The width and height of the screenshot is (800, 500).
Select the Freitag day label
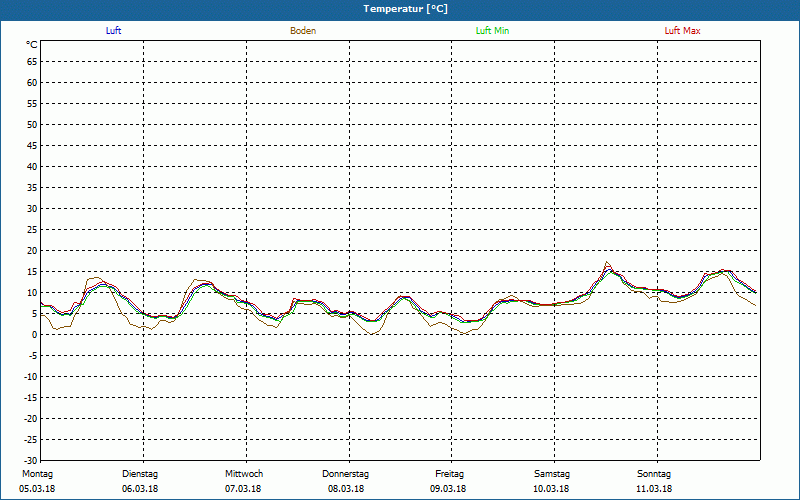pyautogui.click(x=449, y=474)
